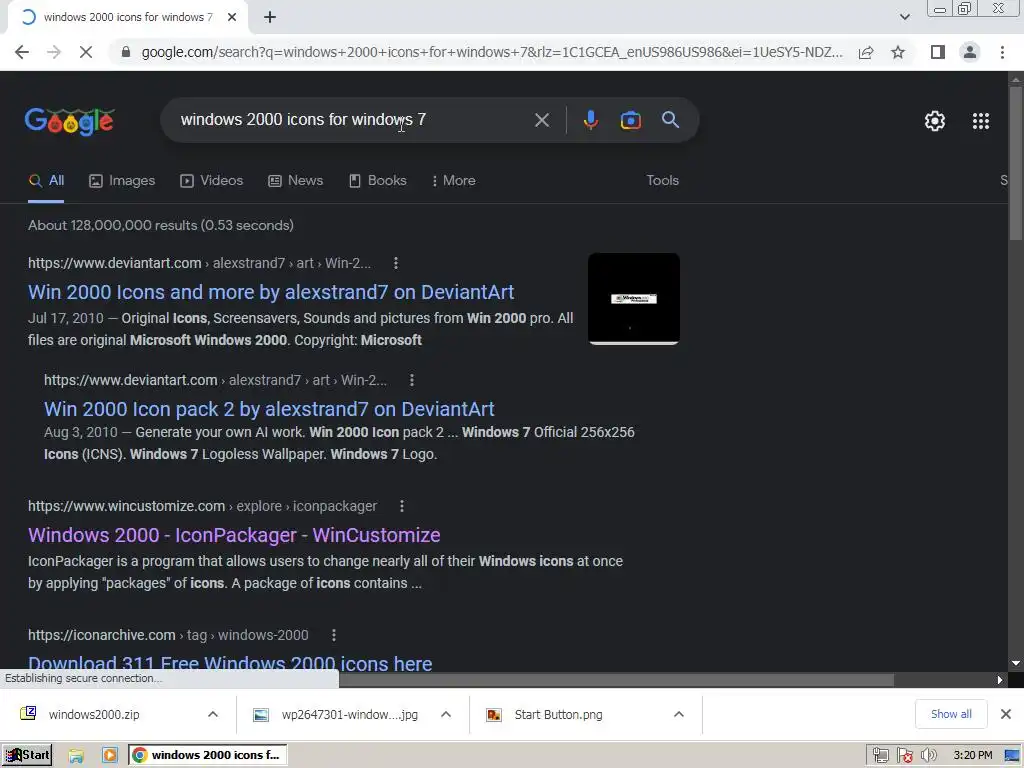The height and width of the screenshot is (768, 1024).
Task: Open options for iconarchive.com result
Action: point(334,635)
